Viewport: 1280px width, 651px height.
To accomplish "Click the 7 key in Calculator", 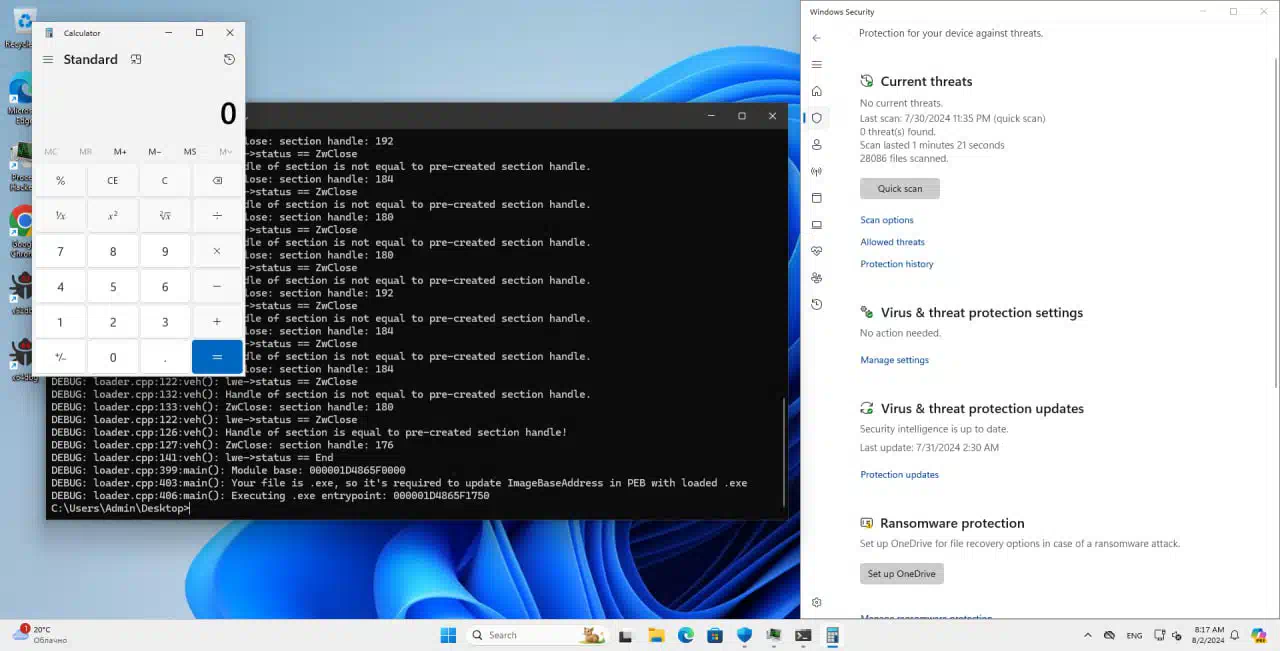I will pyautogui.click(x=60, y=251).
